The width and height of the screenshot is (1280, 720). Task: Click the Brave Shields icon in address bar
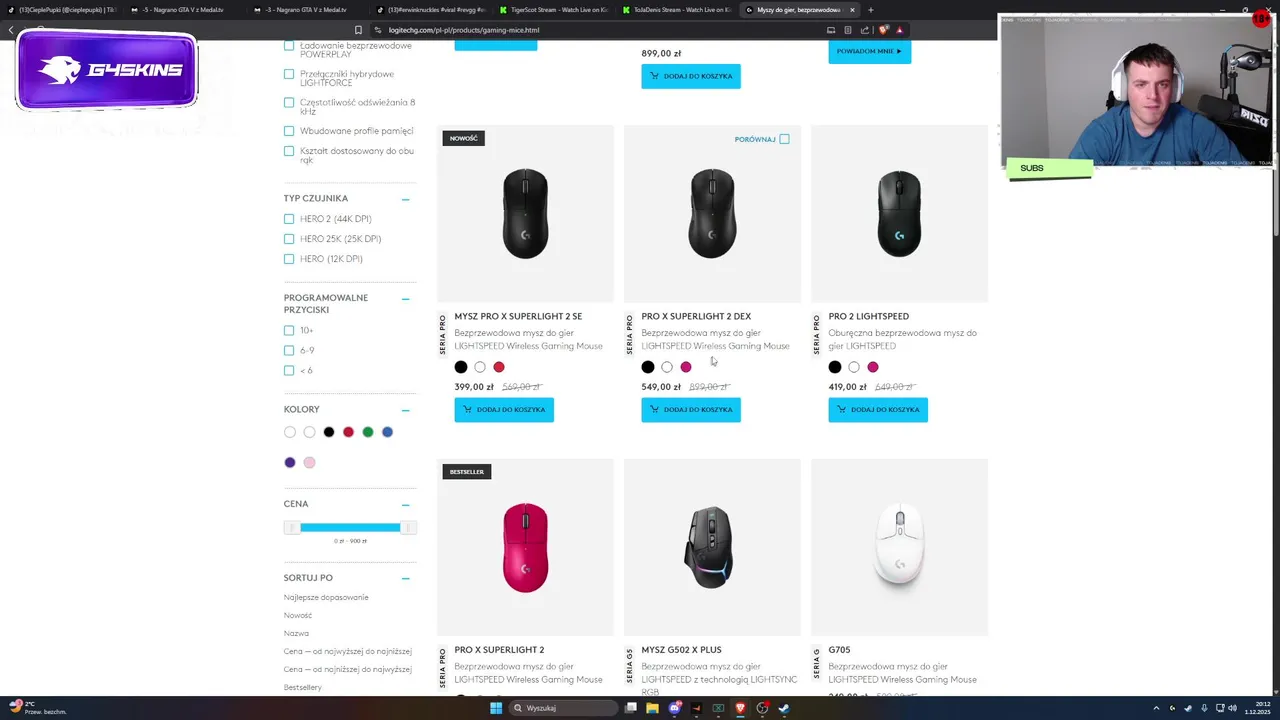[883, 30]
